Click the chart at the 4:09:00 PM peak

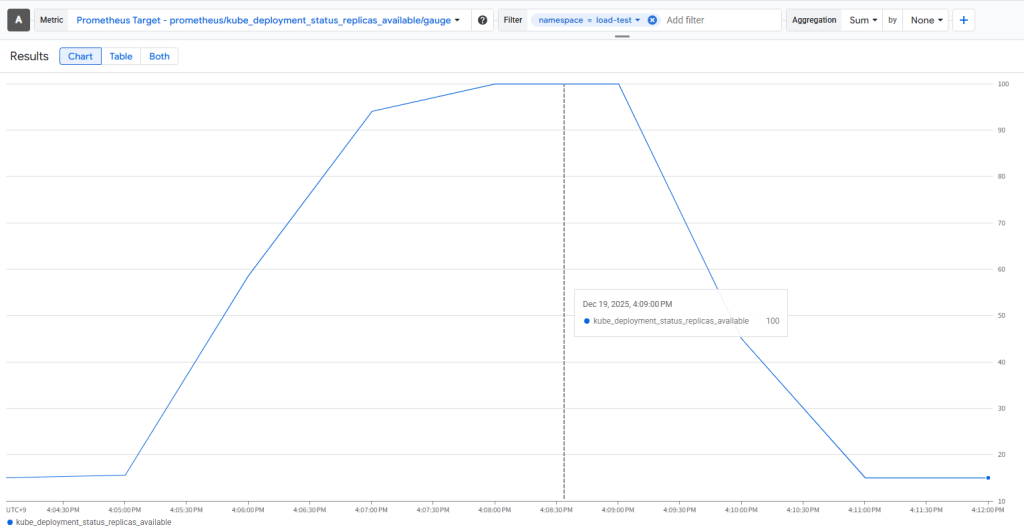click(x=619, y=84)
